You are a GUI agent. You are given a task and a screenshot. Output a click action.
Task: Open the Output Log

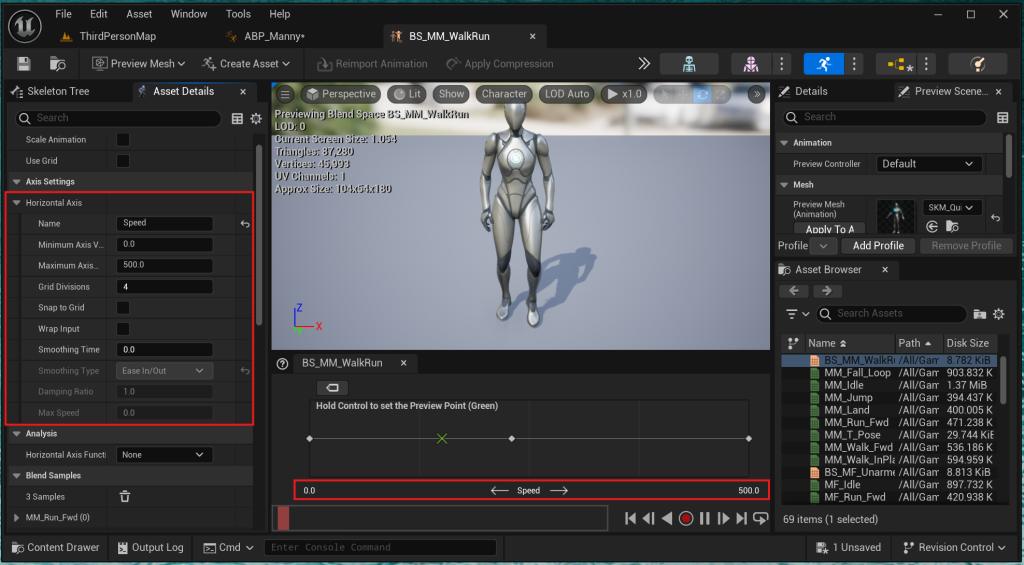(x=150, y=547)
